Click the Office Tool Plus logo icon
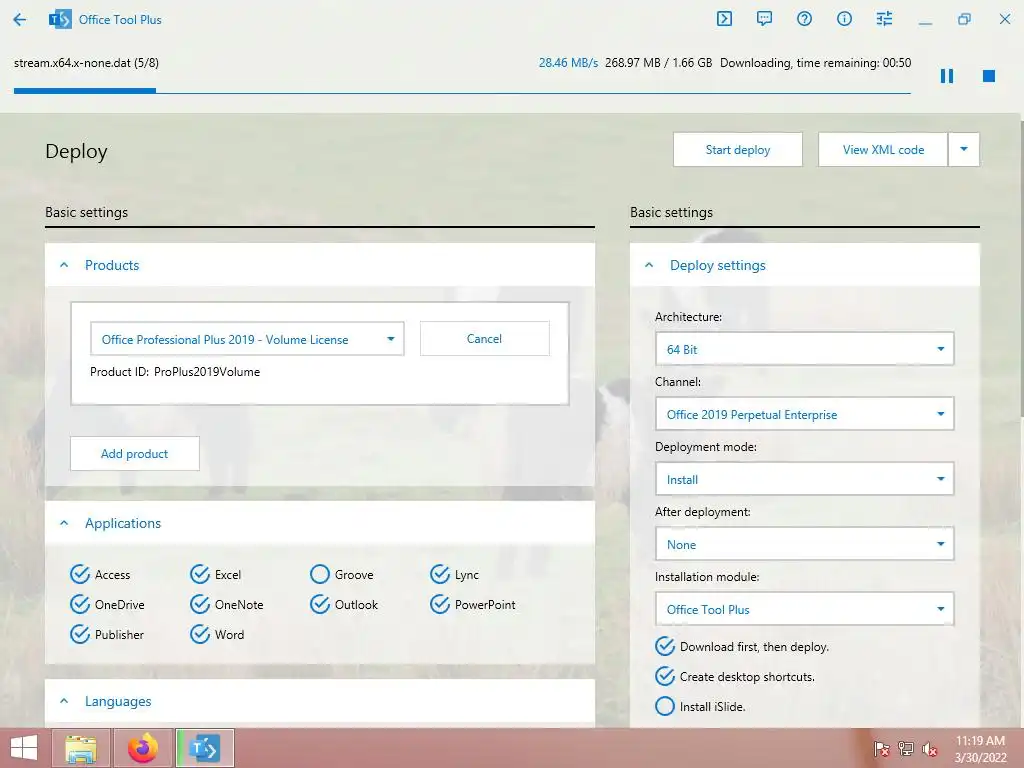The image size is (1024, 768). pyautogui.click(x=60, y=20)
